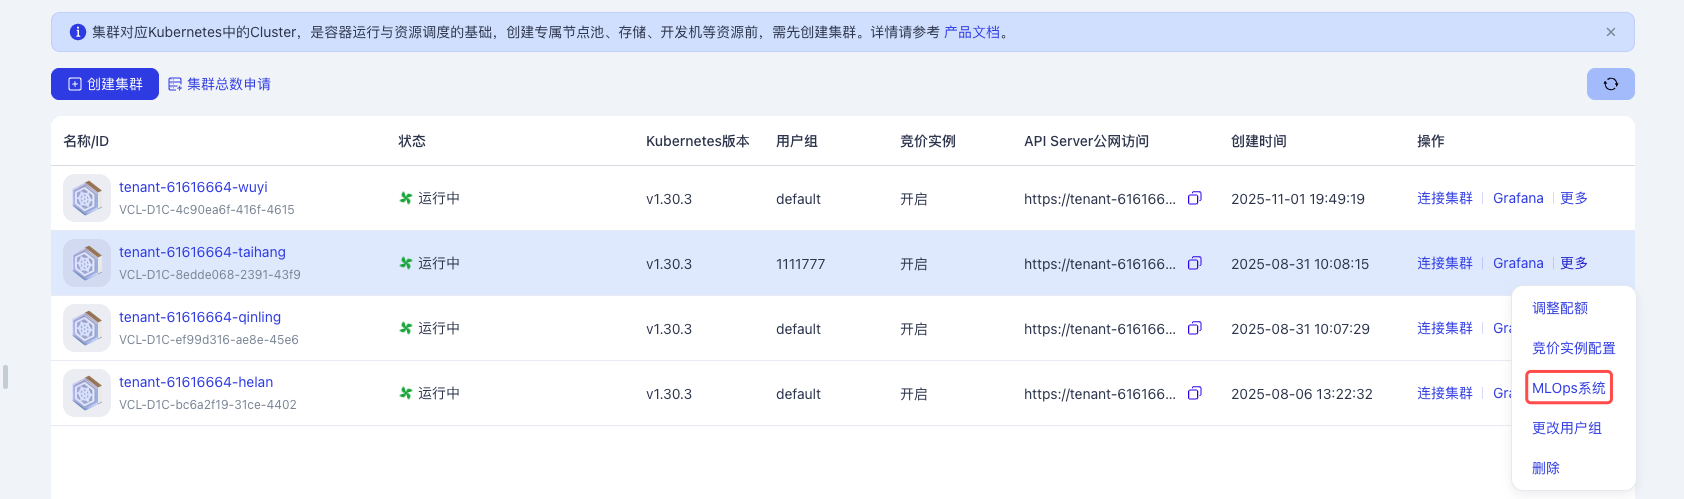Choose 调整配额 in the more menu

pyautogui.click(x=1559, y=308)
